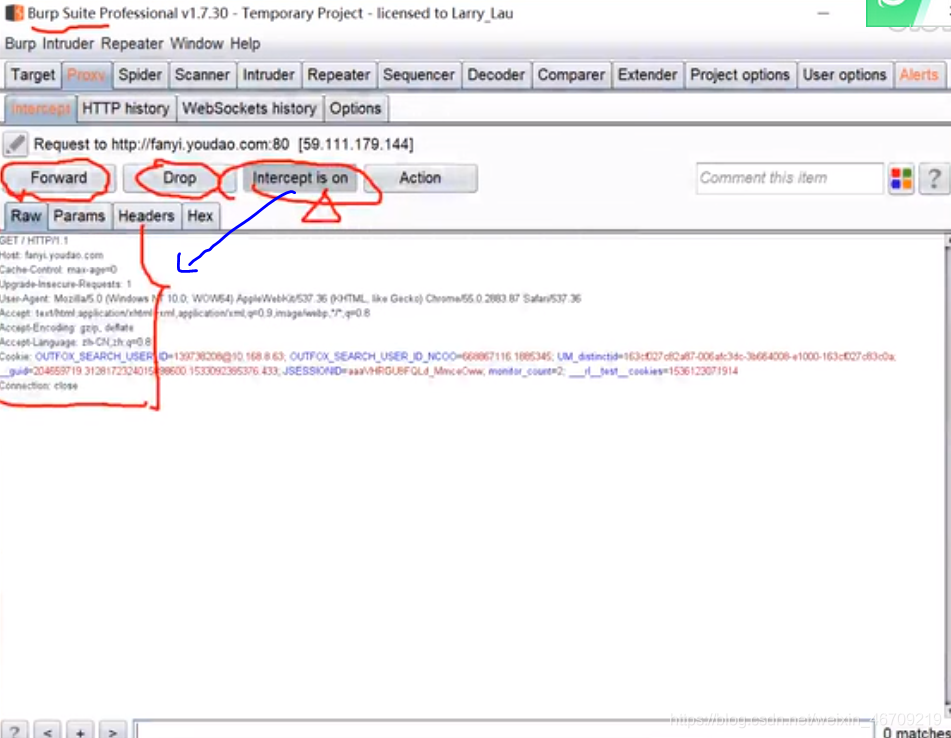Switch to the Proxy tab
Viewport: 951px width, 738px height.
86,75
